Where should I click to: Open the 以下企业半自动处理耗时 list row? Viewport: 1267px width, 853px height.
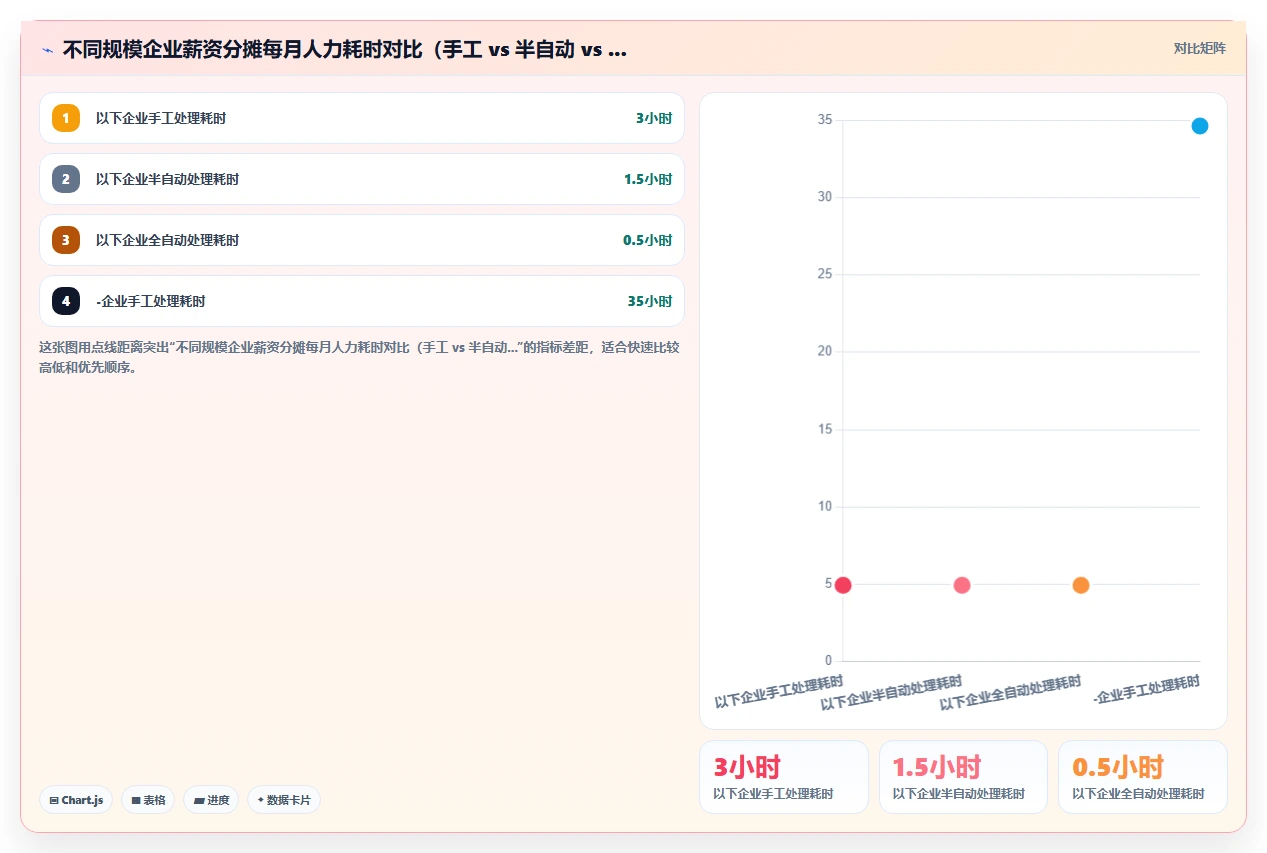pyautogui.click(x=362, y=179)
